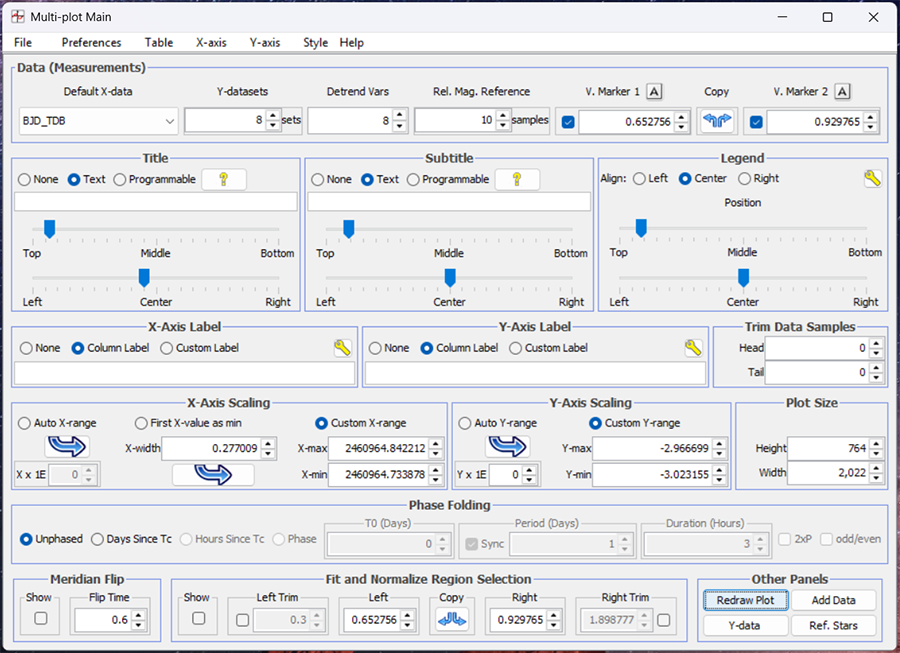Screen dimensions: 900x653
Task: Click the V. Marker 1 'A' icon button
Action: coord(654,92)
